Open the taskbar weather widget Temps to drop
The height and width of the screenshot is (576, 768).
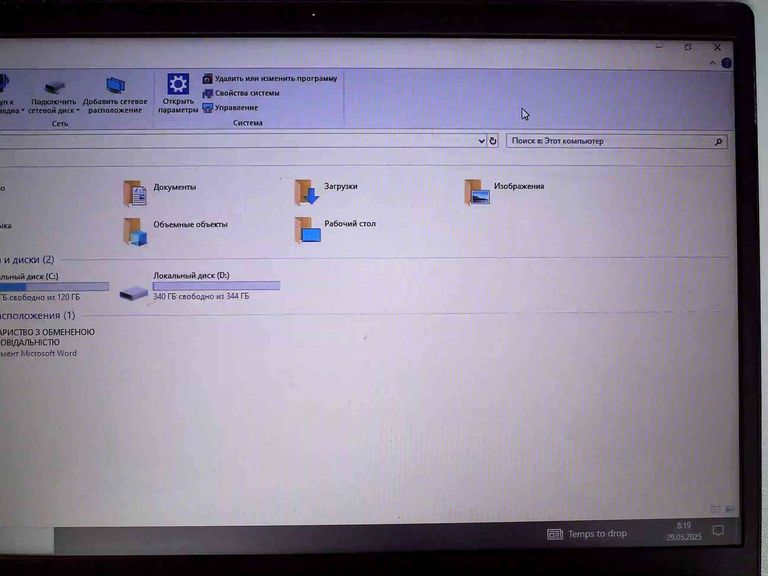tap(588, 533)
